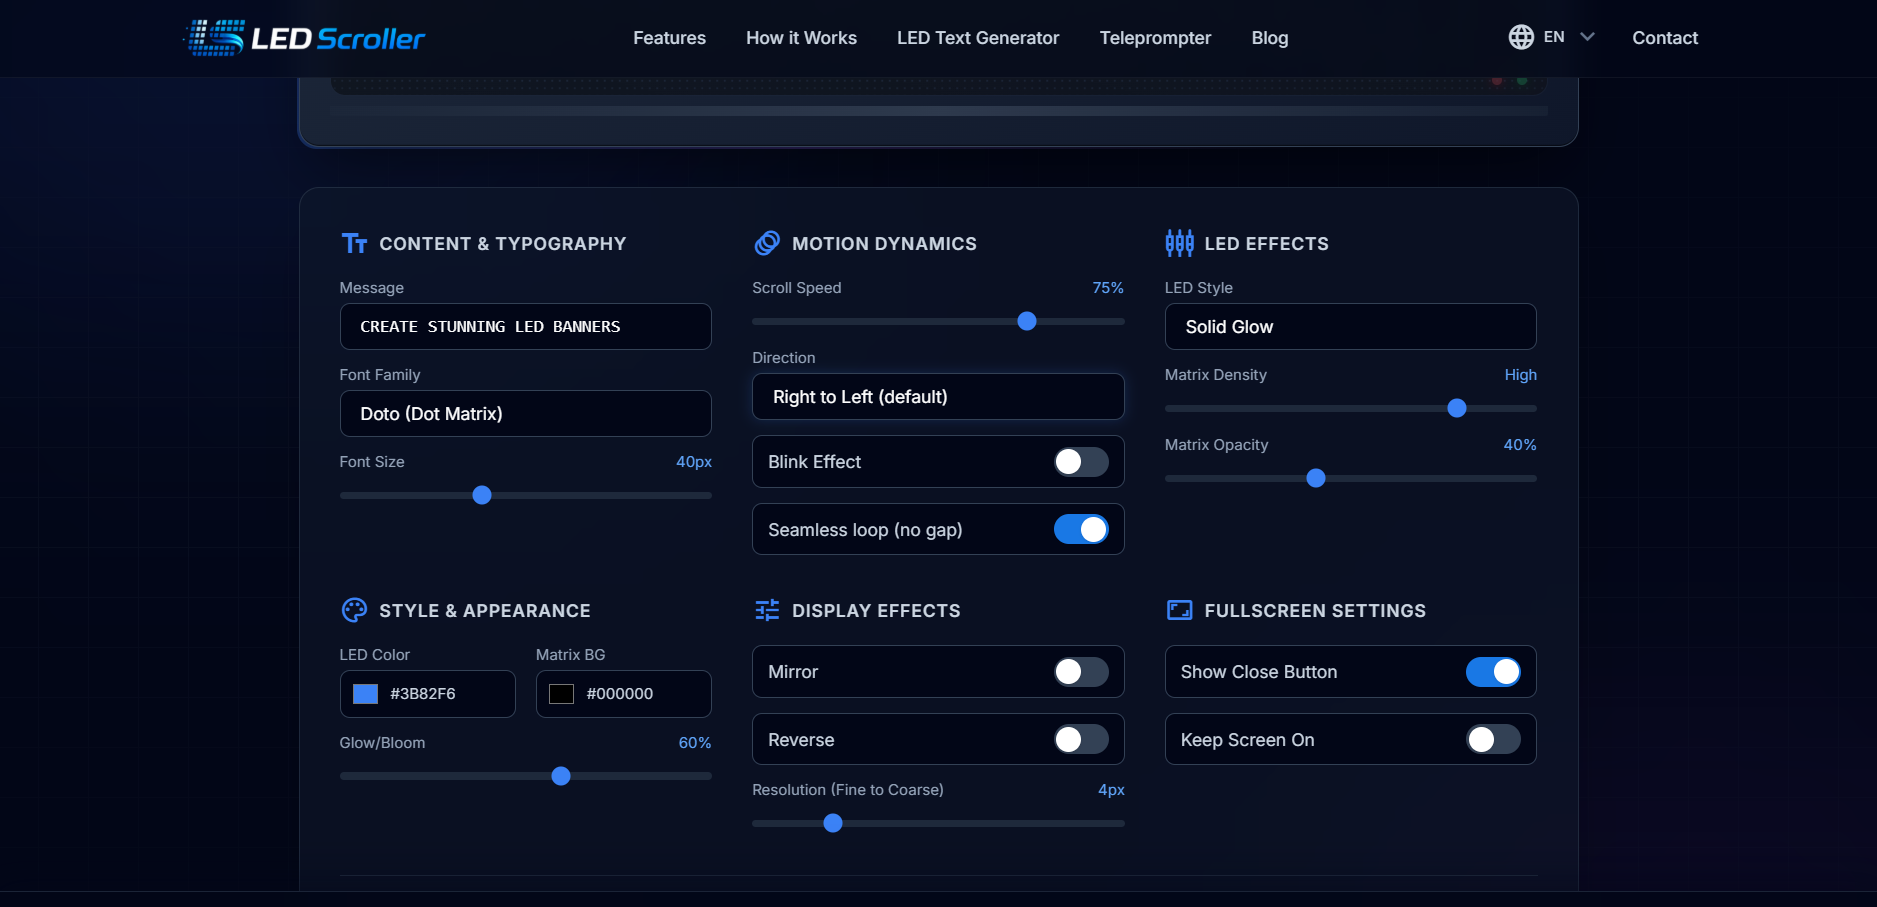Open the blue LED Color swatch

coord(366,694)
